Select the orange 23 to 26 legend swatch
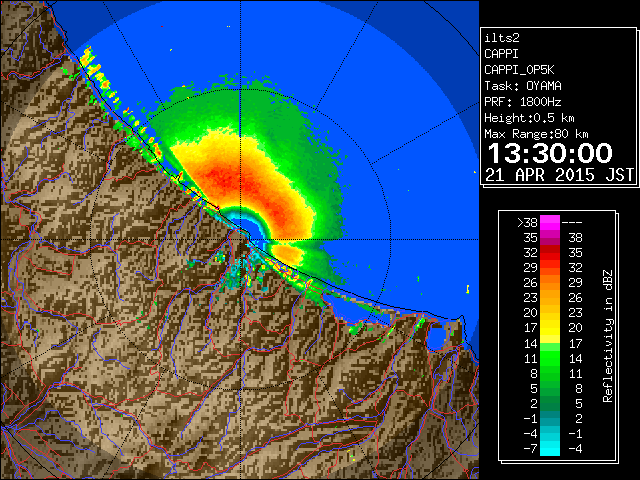Image resolution: width=640 pixels, height=480 pixels. tap(550, 298)
